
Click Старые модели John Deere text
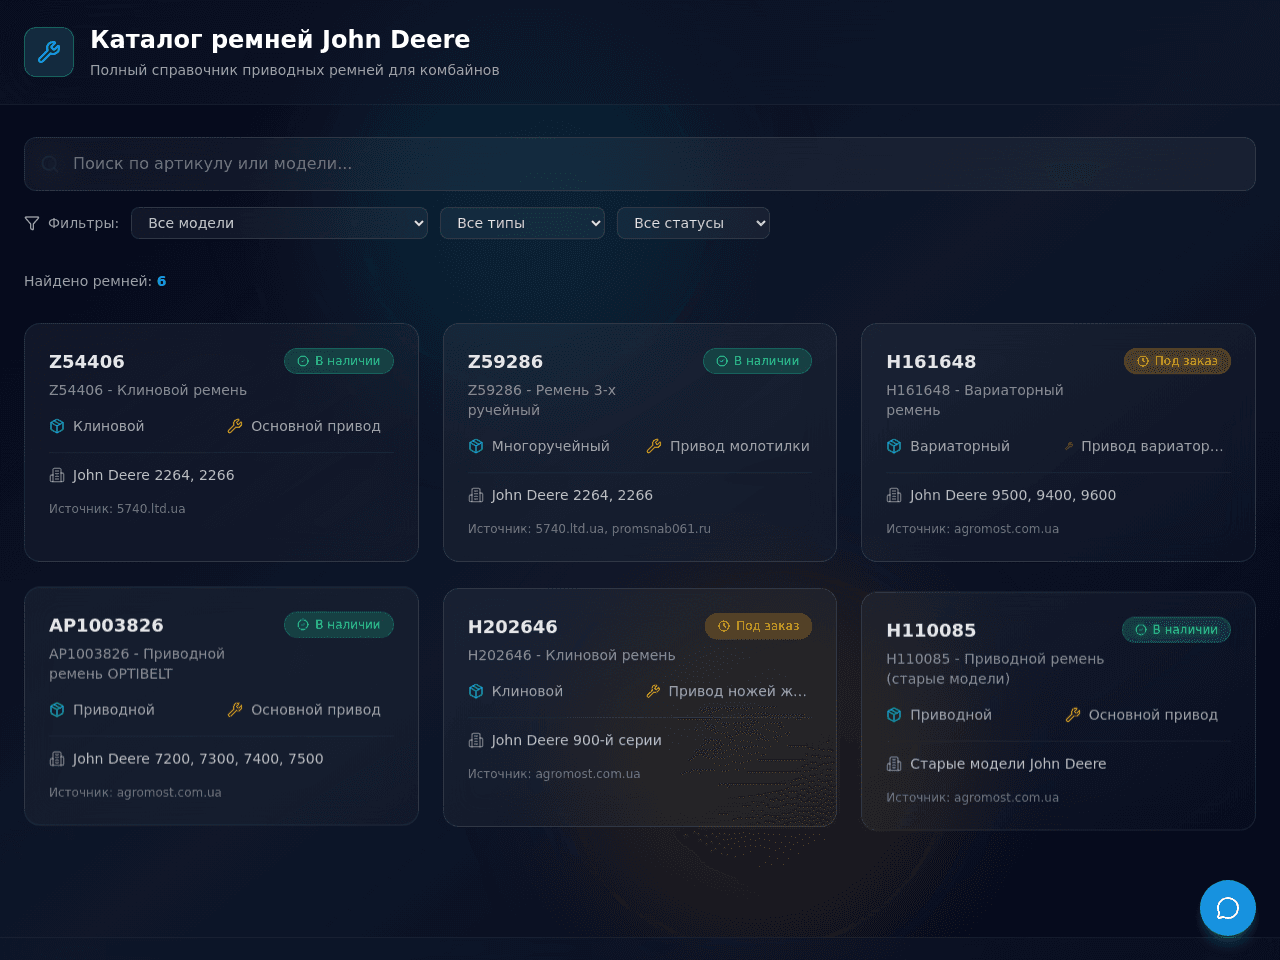pos(1008,764)
